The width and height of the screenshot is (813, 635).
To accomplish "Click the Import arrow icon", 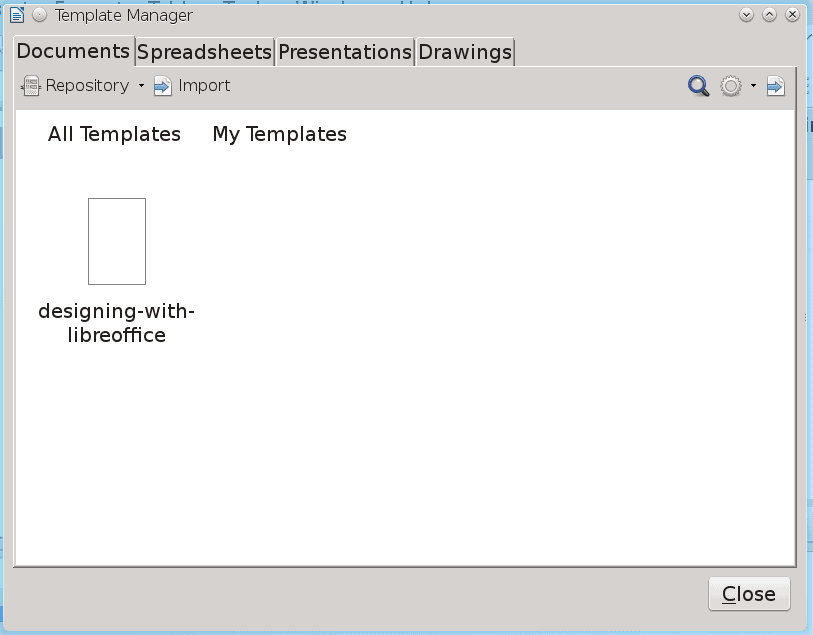I will point(162,86).
